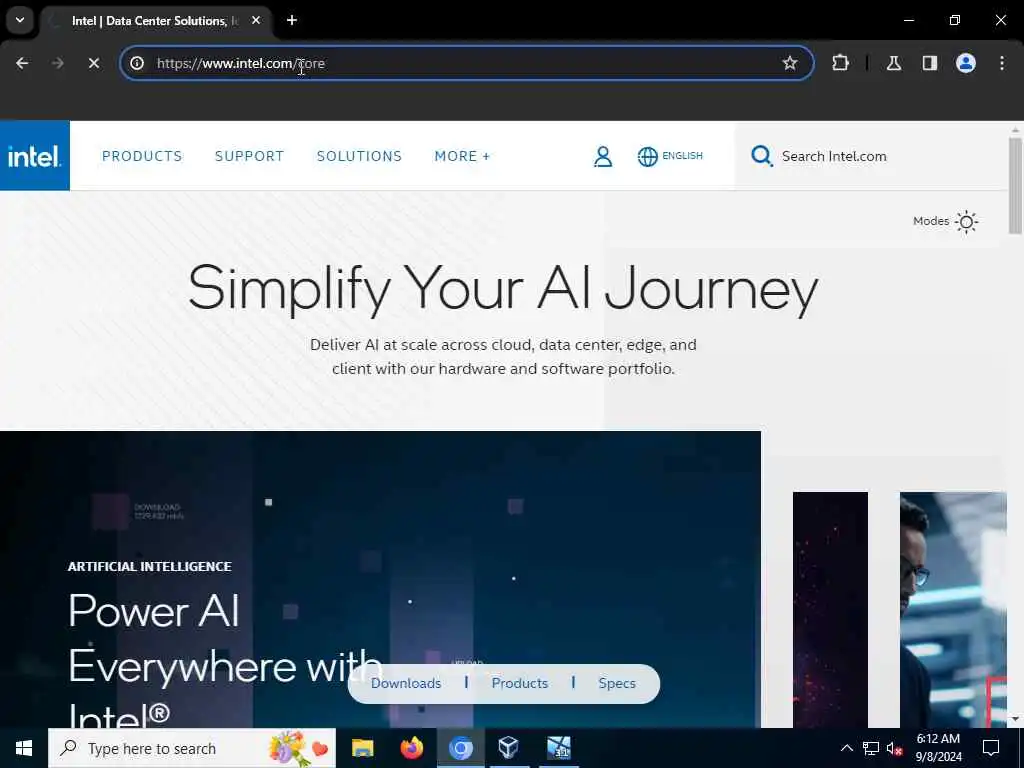Click the network status tray icon
The width and height of the screenshot is (1024, 768).
[x=871, y=748]
